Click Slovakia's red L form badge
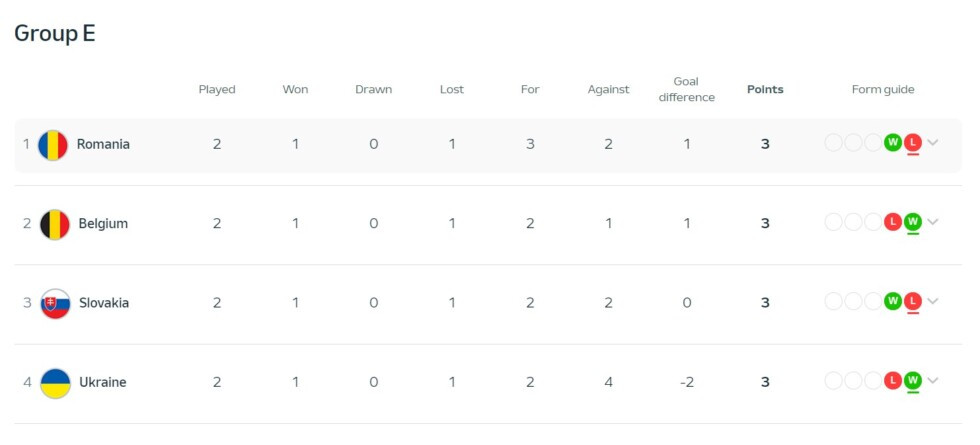 pyautogui.click(x=912, y=301)
